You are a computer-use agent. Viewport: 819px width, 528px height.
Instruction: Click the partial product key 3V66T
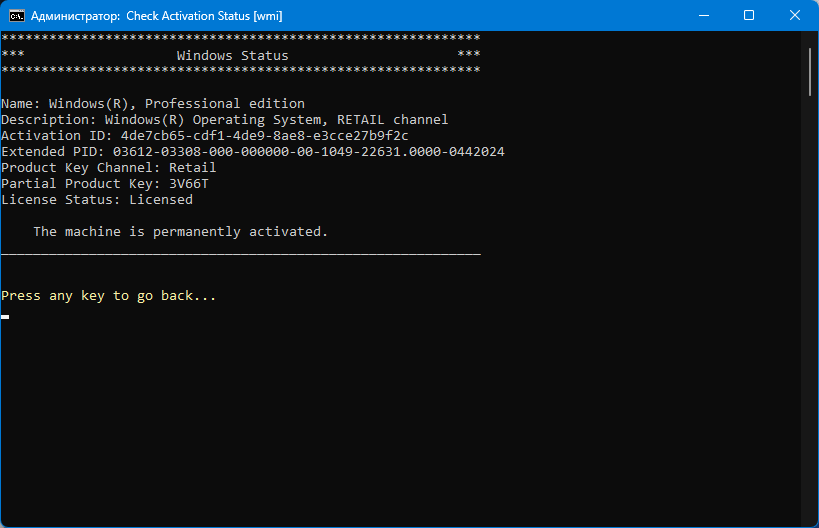tap(189, 184)
